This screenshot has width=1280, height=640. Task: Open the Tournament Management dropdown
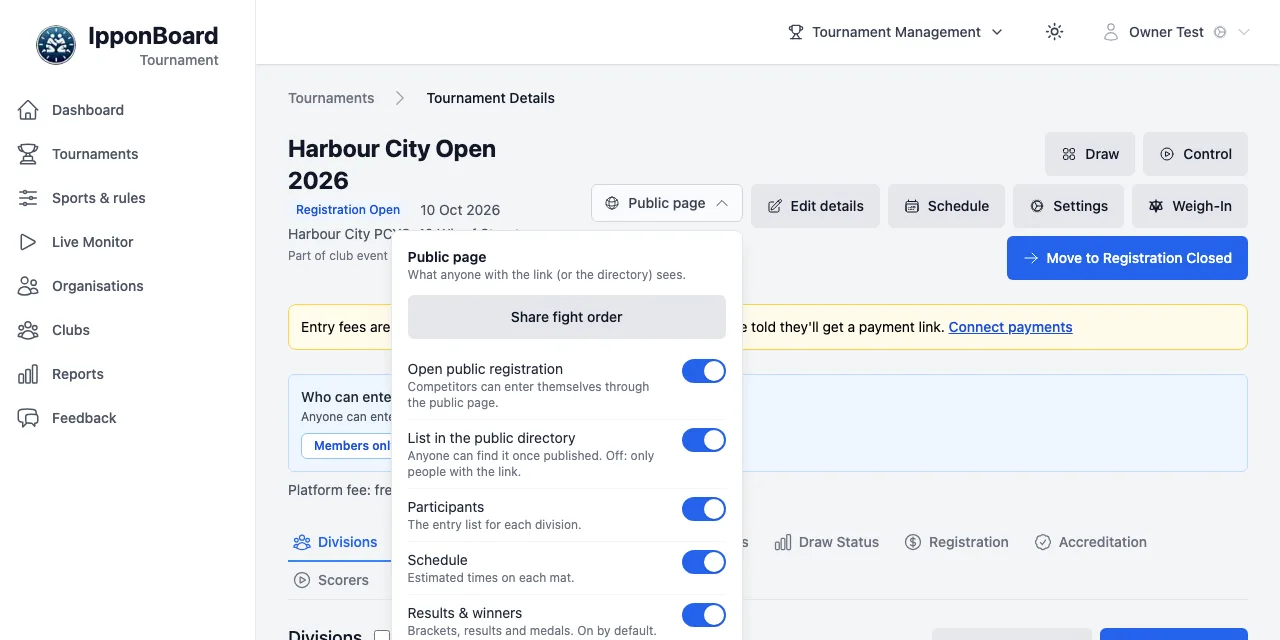pyautogui.click(x=895, y=32)
